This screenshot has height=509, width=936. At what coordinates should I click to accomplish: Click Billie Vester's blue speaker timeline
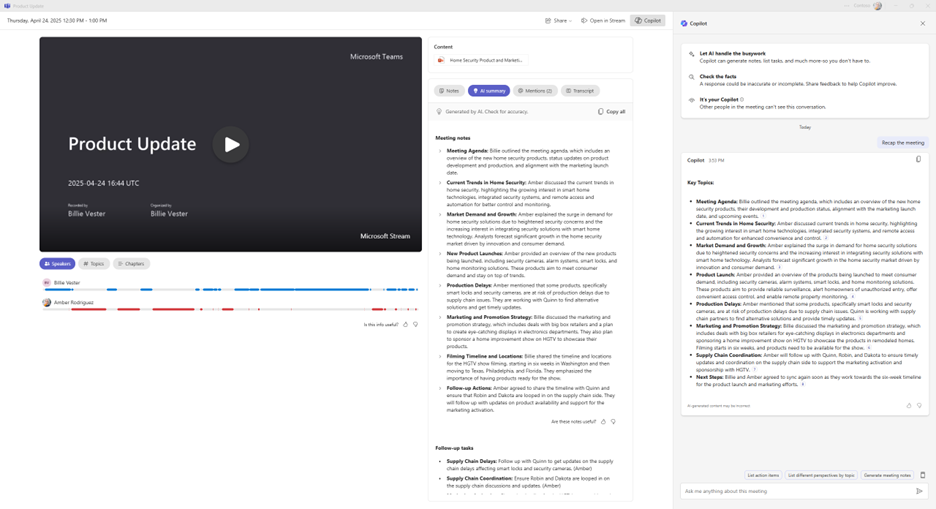pyautogui.click(x=230, y=289)
